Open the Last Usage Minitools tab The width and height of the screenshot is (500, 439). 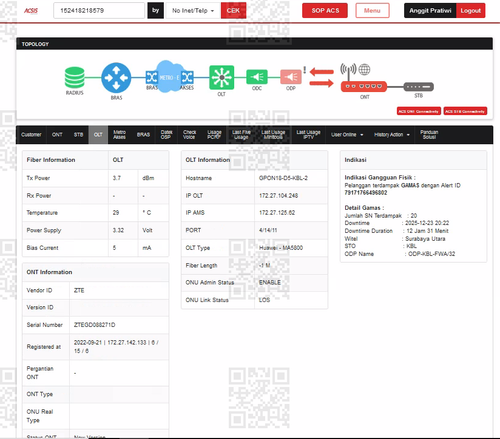pyautogui.click(x=273, y=135)
